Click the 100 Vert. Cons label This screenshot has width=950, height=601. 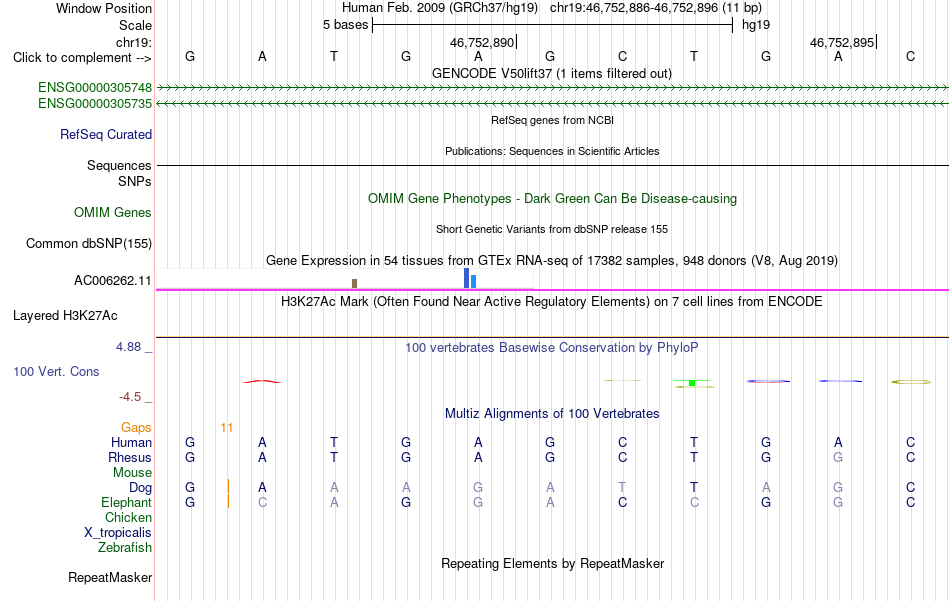click(56, 371)
